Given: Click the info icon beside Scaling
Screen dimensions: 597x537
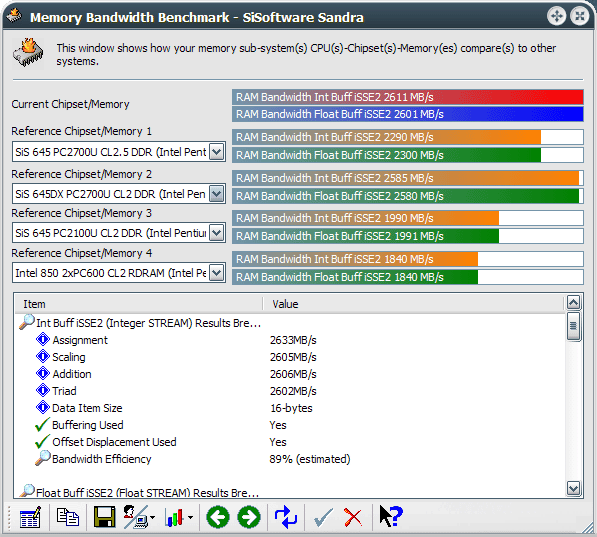Looking at the screenshot, I should 43,356.
